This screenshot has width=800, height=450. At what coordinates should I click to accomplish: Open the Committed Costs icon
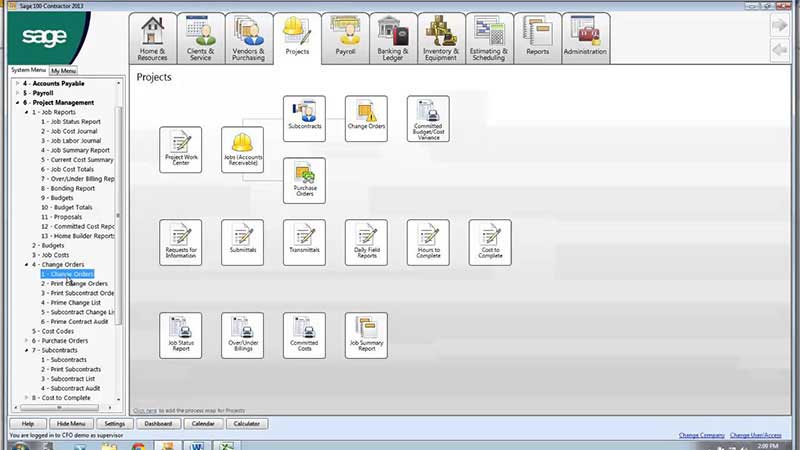pyautogui.click(x=305, y=336)
